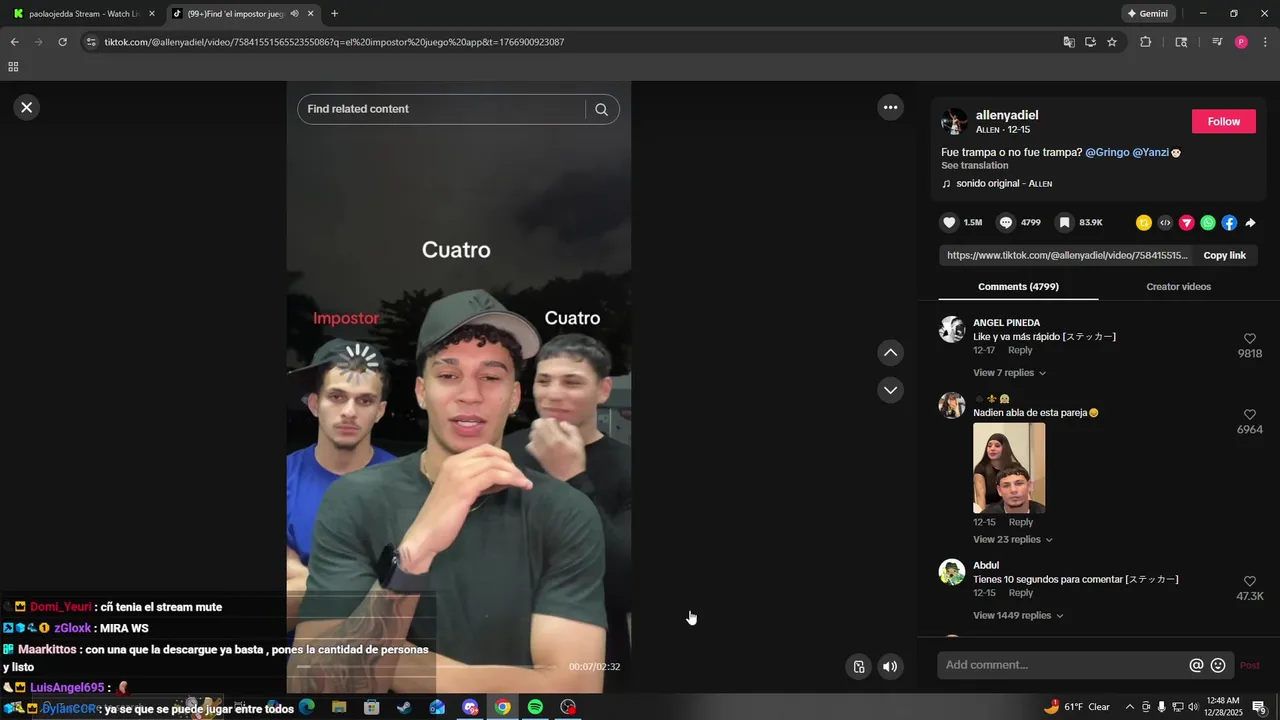Open more share options arrow

tap(1250, 222)
